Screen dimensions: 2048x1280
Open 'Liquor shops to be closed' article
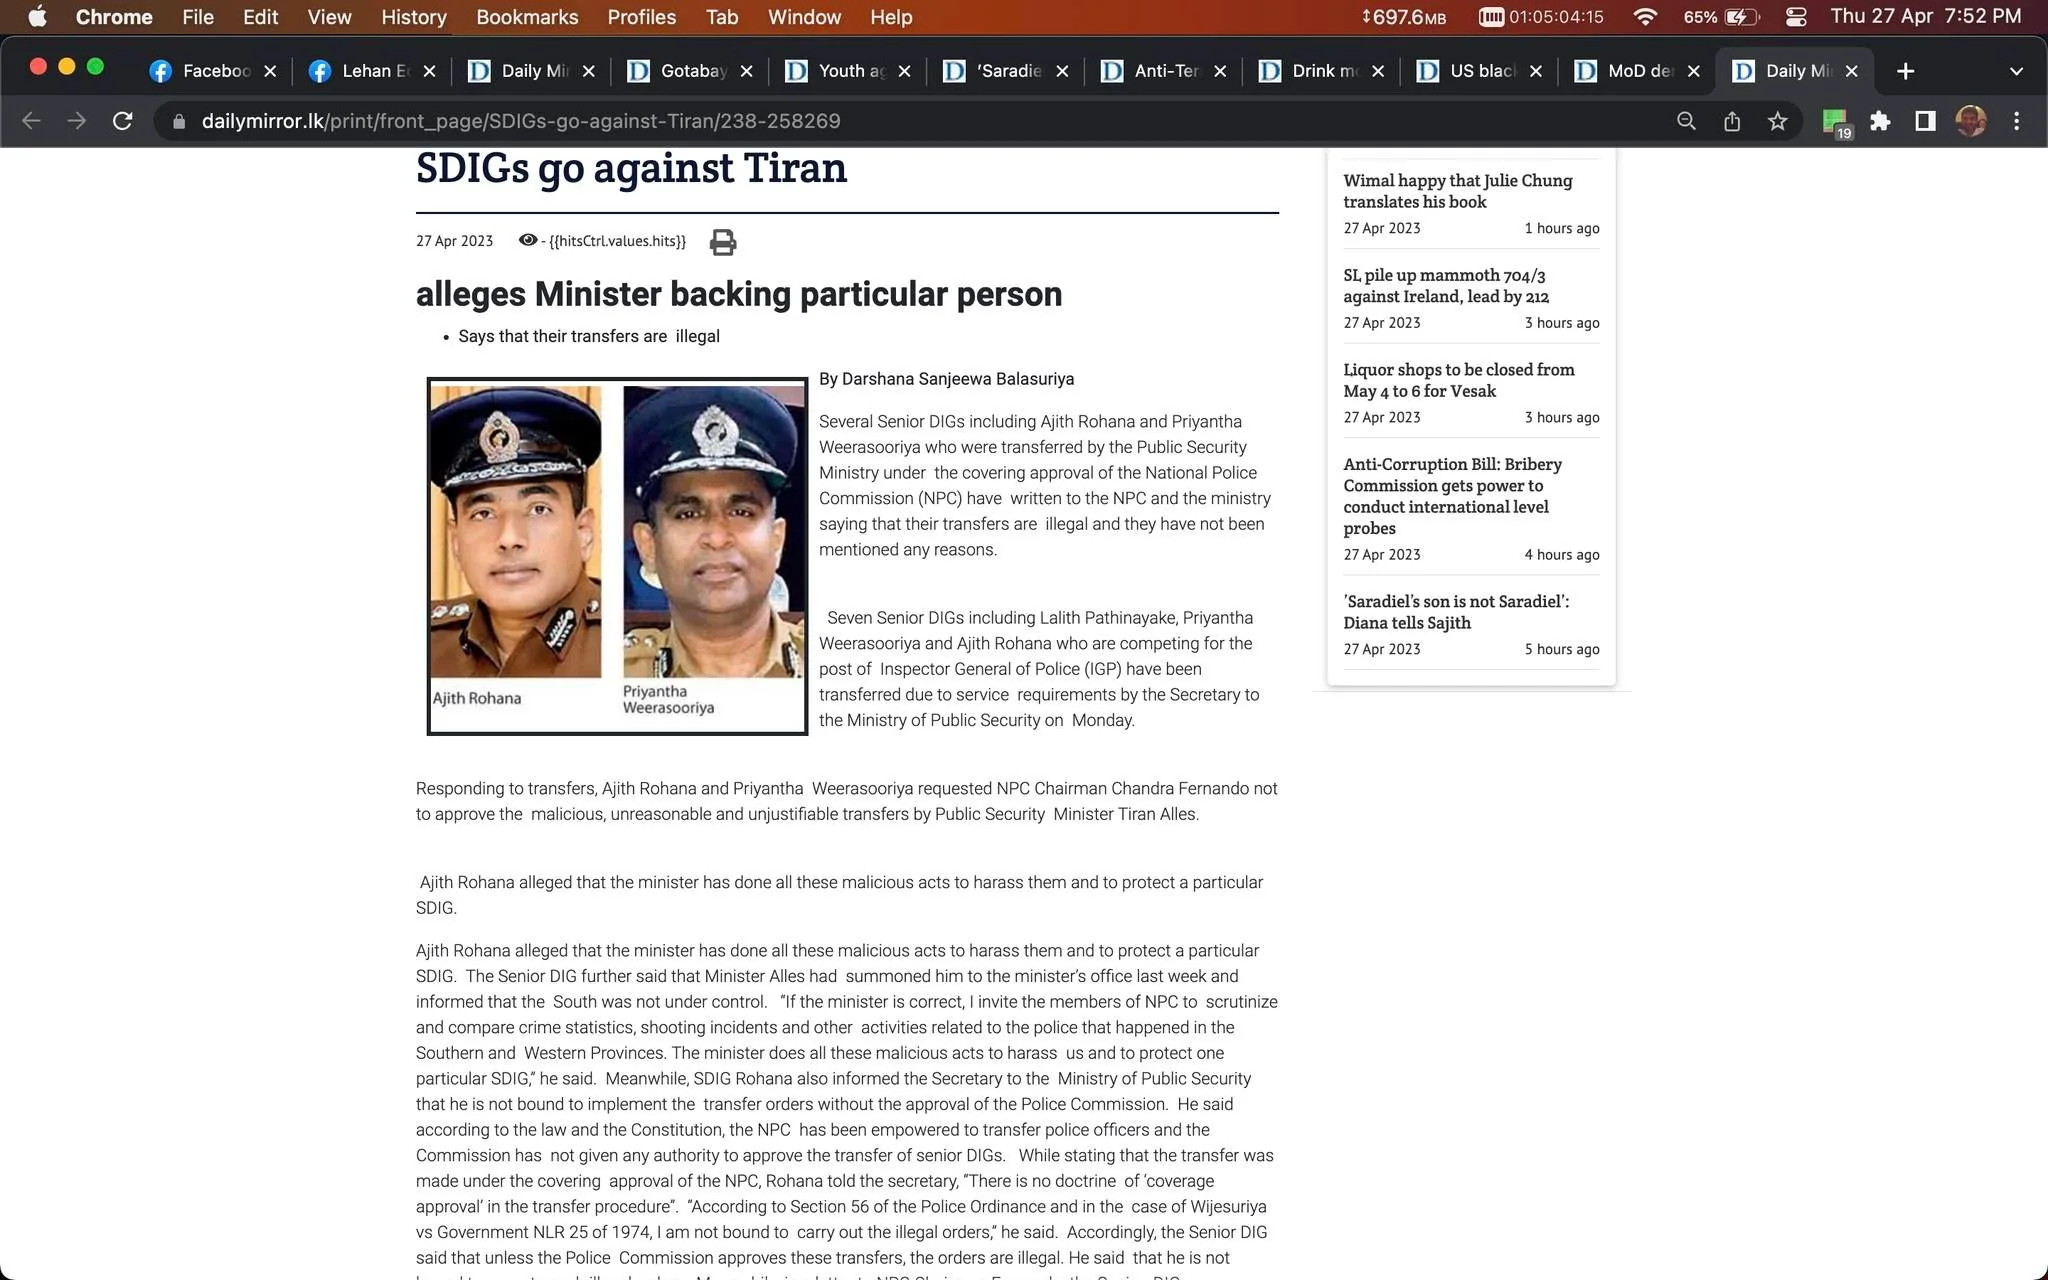point(1458,380)
